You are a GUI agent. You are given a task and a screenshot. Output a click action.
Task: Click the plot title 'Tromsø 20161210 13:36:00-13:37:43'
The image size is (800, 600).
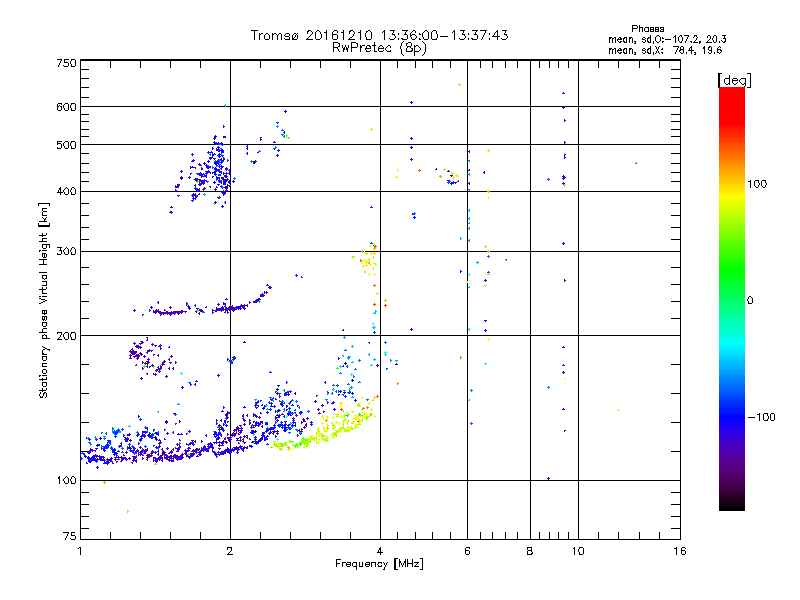tap(380, 35)
